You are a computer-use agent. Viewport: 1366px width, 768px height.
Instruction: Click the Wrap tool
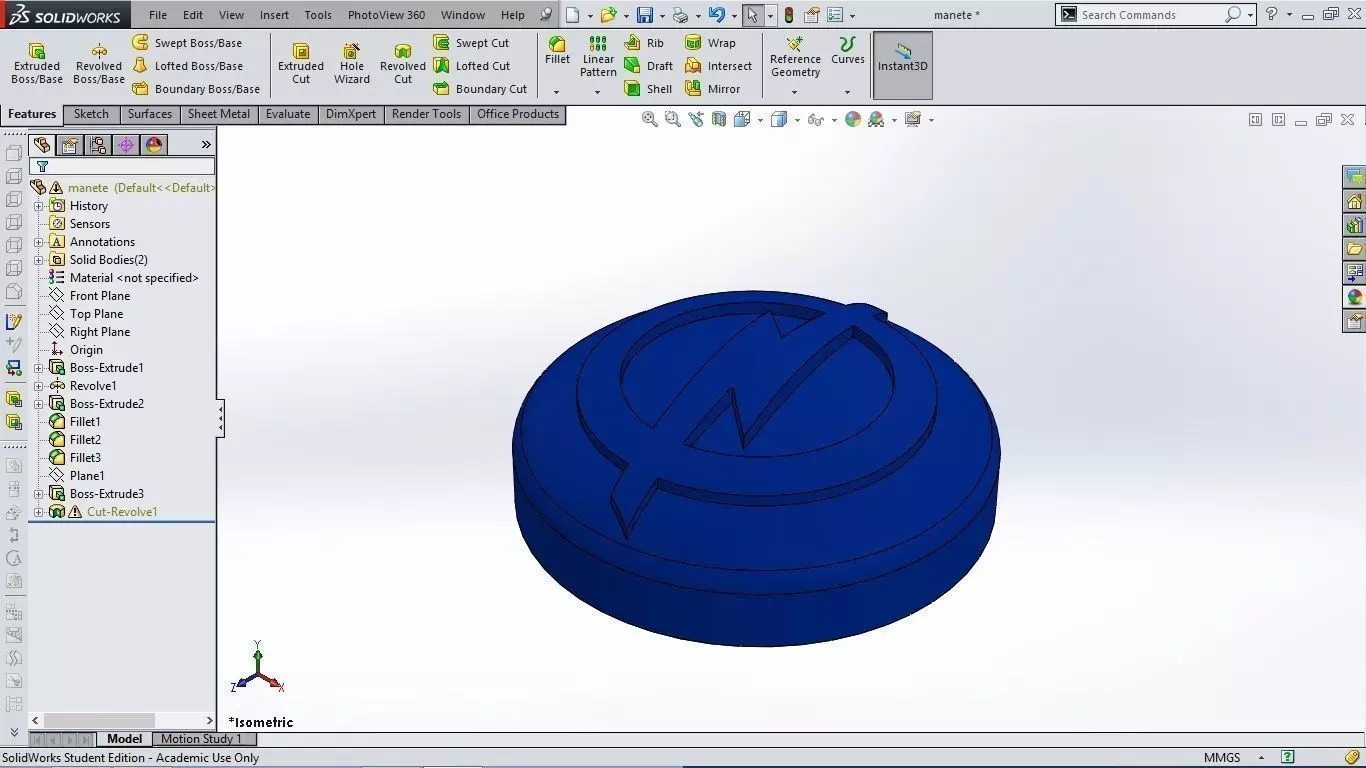710,43
